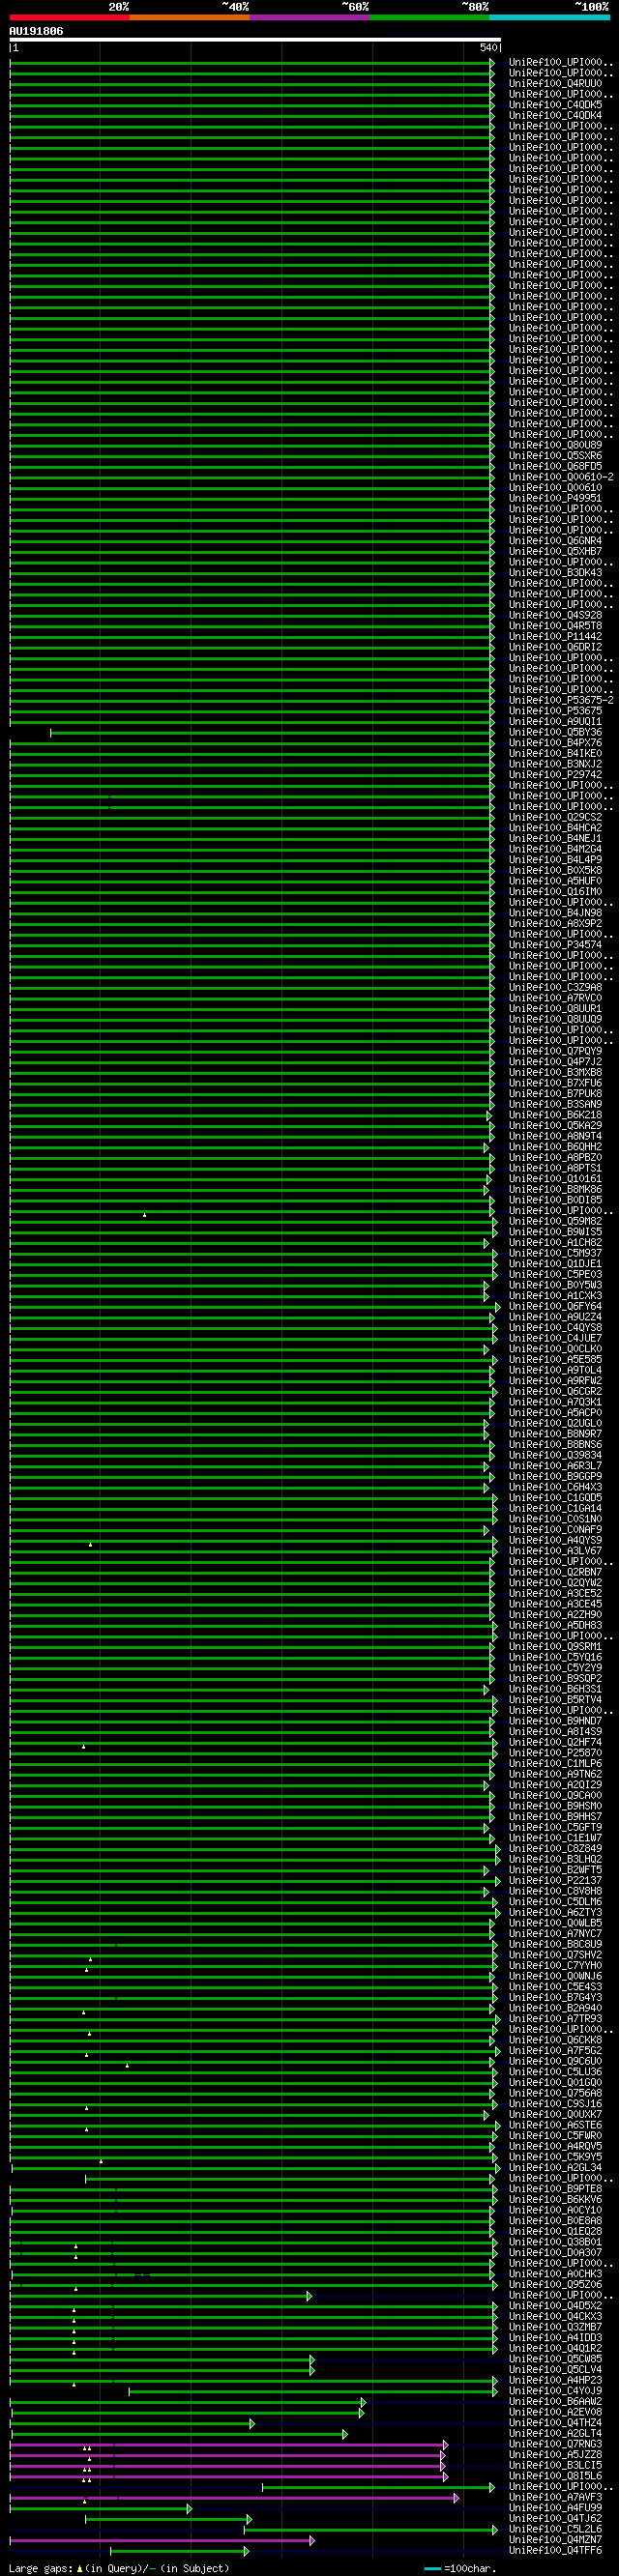This screenshot has width=619, height=2576.
Task: Click the 'Large gaps' legend text
Action: pyautogui.click(x=40, y=2568)
